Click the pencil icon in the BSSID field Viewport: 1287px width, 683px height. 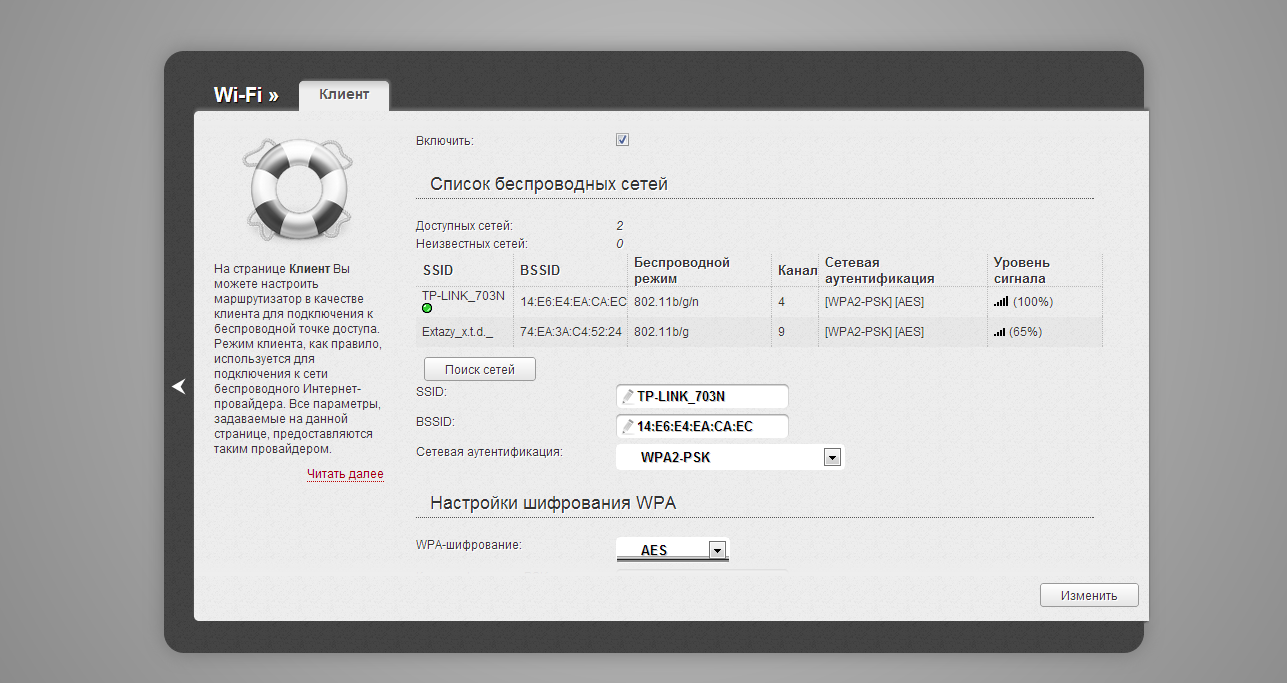coord(628,427)
